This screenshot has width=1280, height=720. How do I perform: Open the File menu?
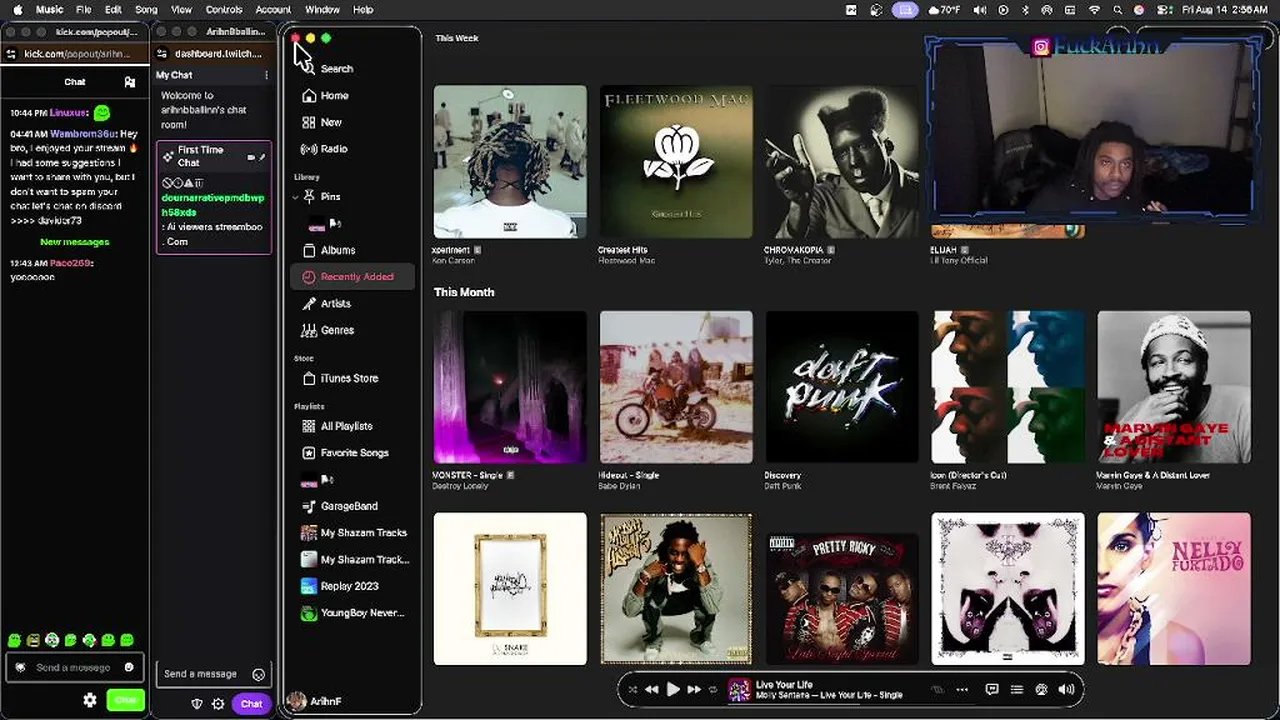84,10
